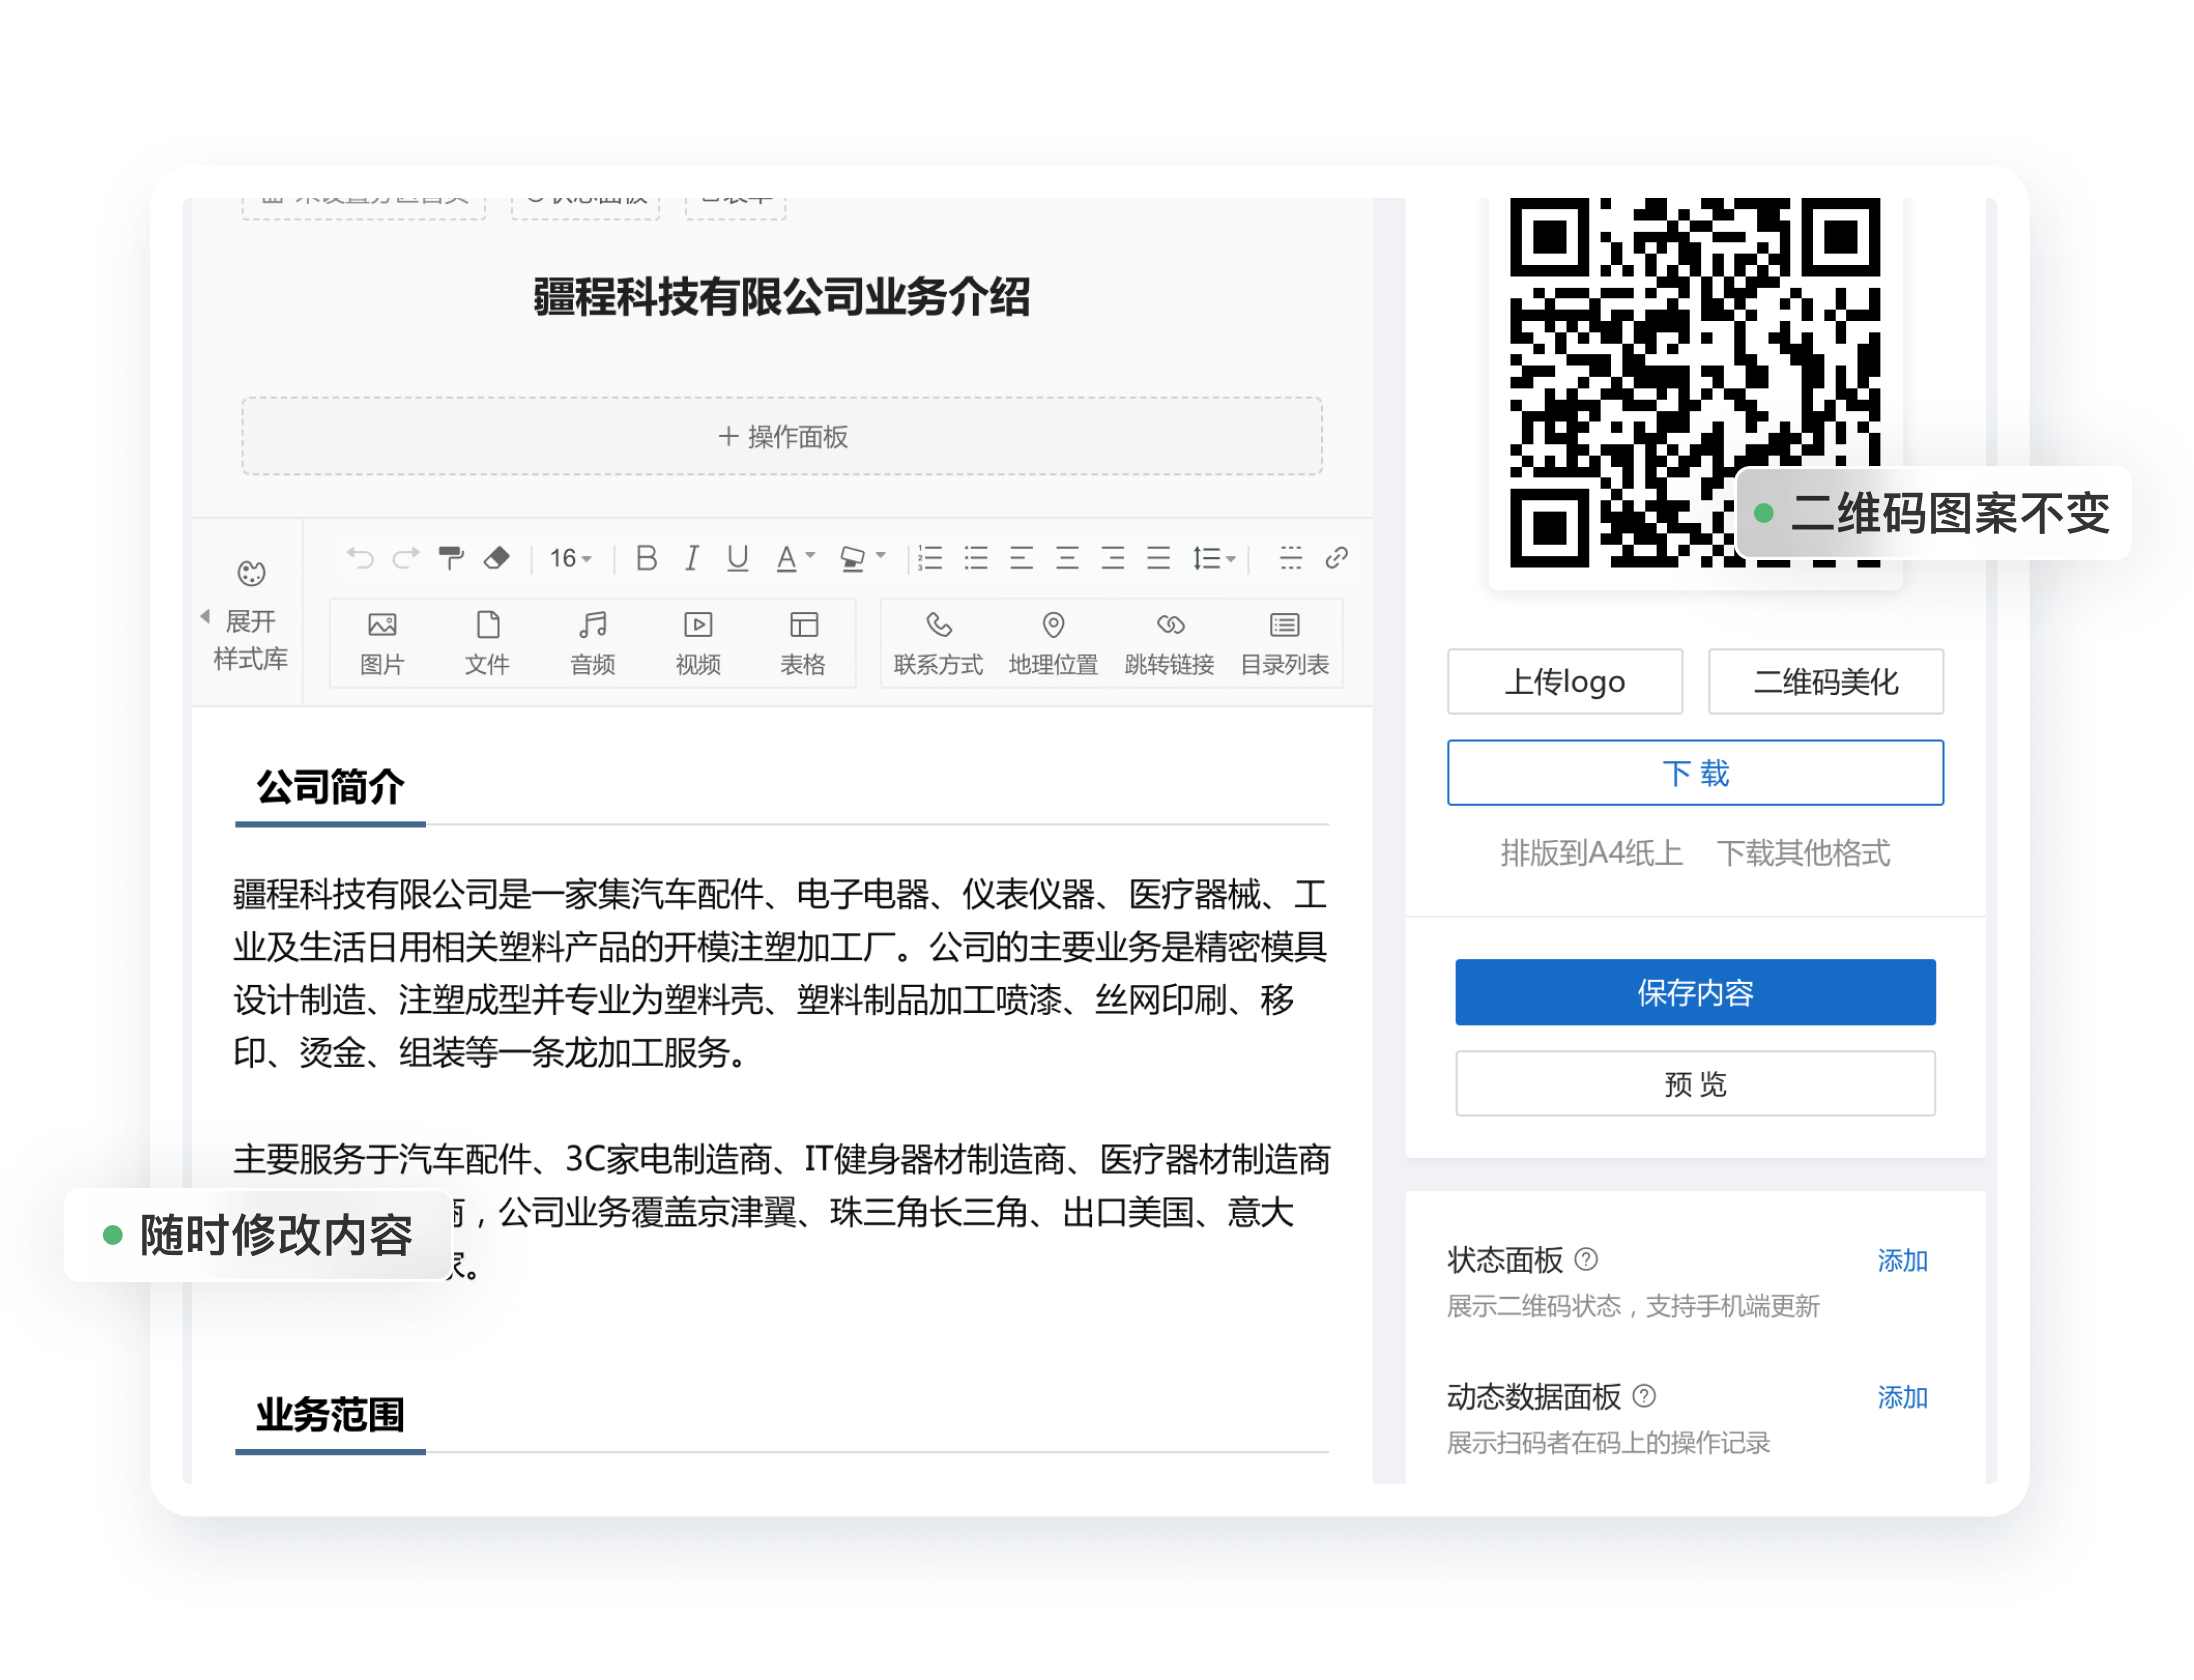This screenshot has width=2194, height=1680.
Task: Click the 上传logo button
Action: point(1565,682)
